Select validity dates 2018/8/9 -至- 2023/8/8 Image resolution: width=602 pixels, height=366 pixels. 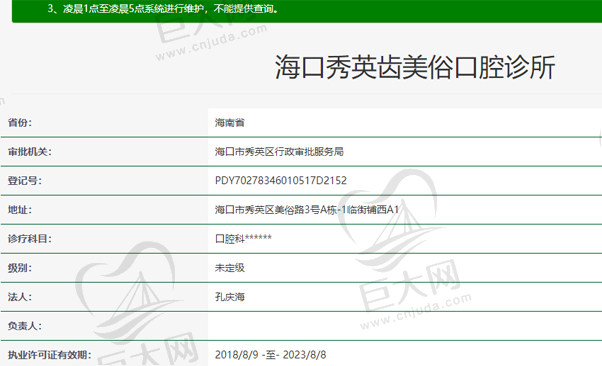point(270,355)
